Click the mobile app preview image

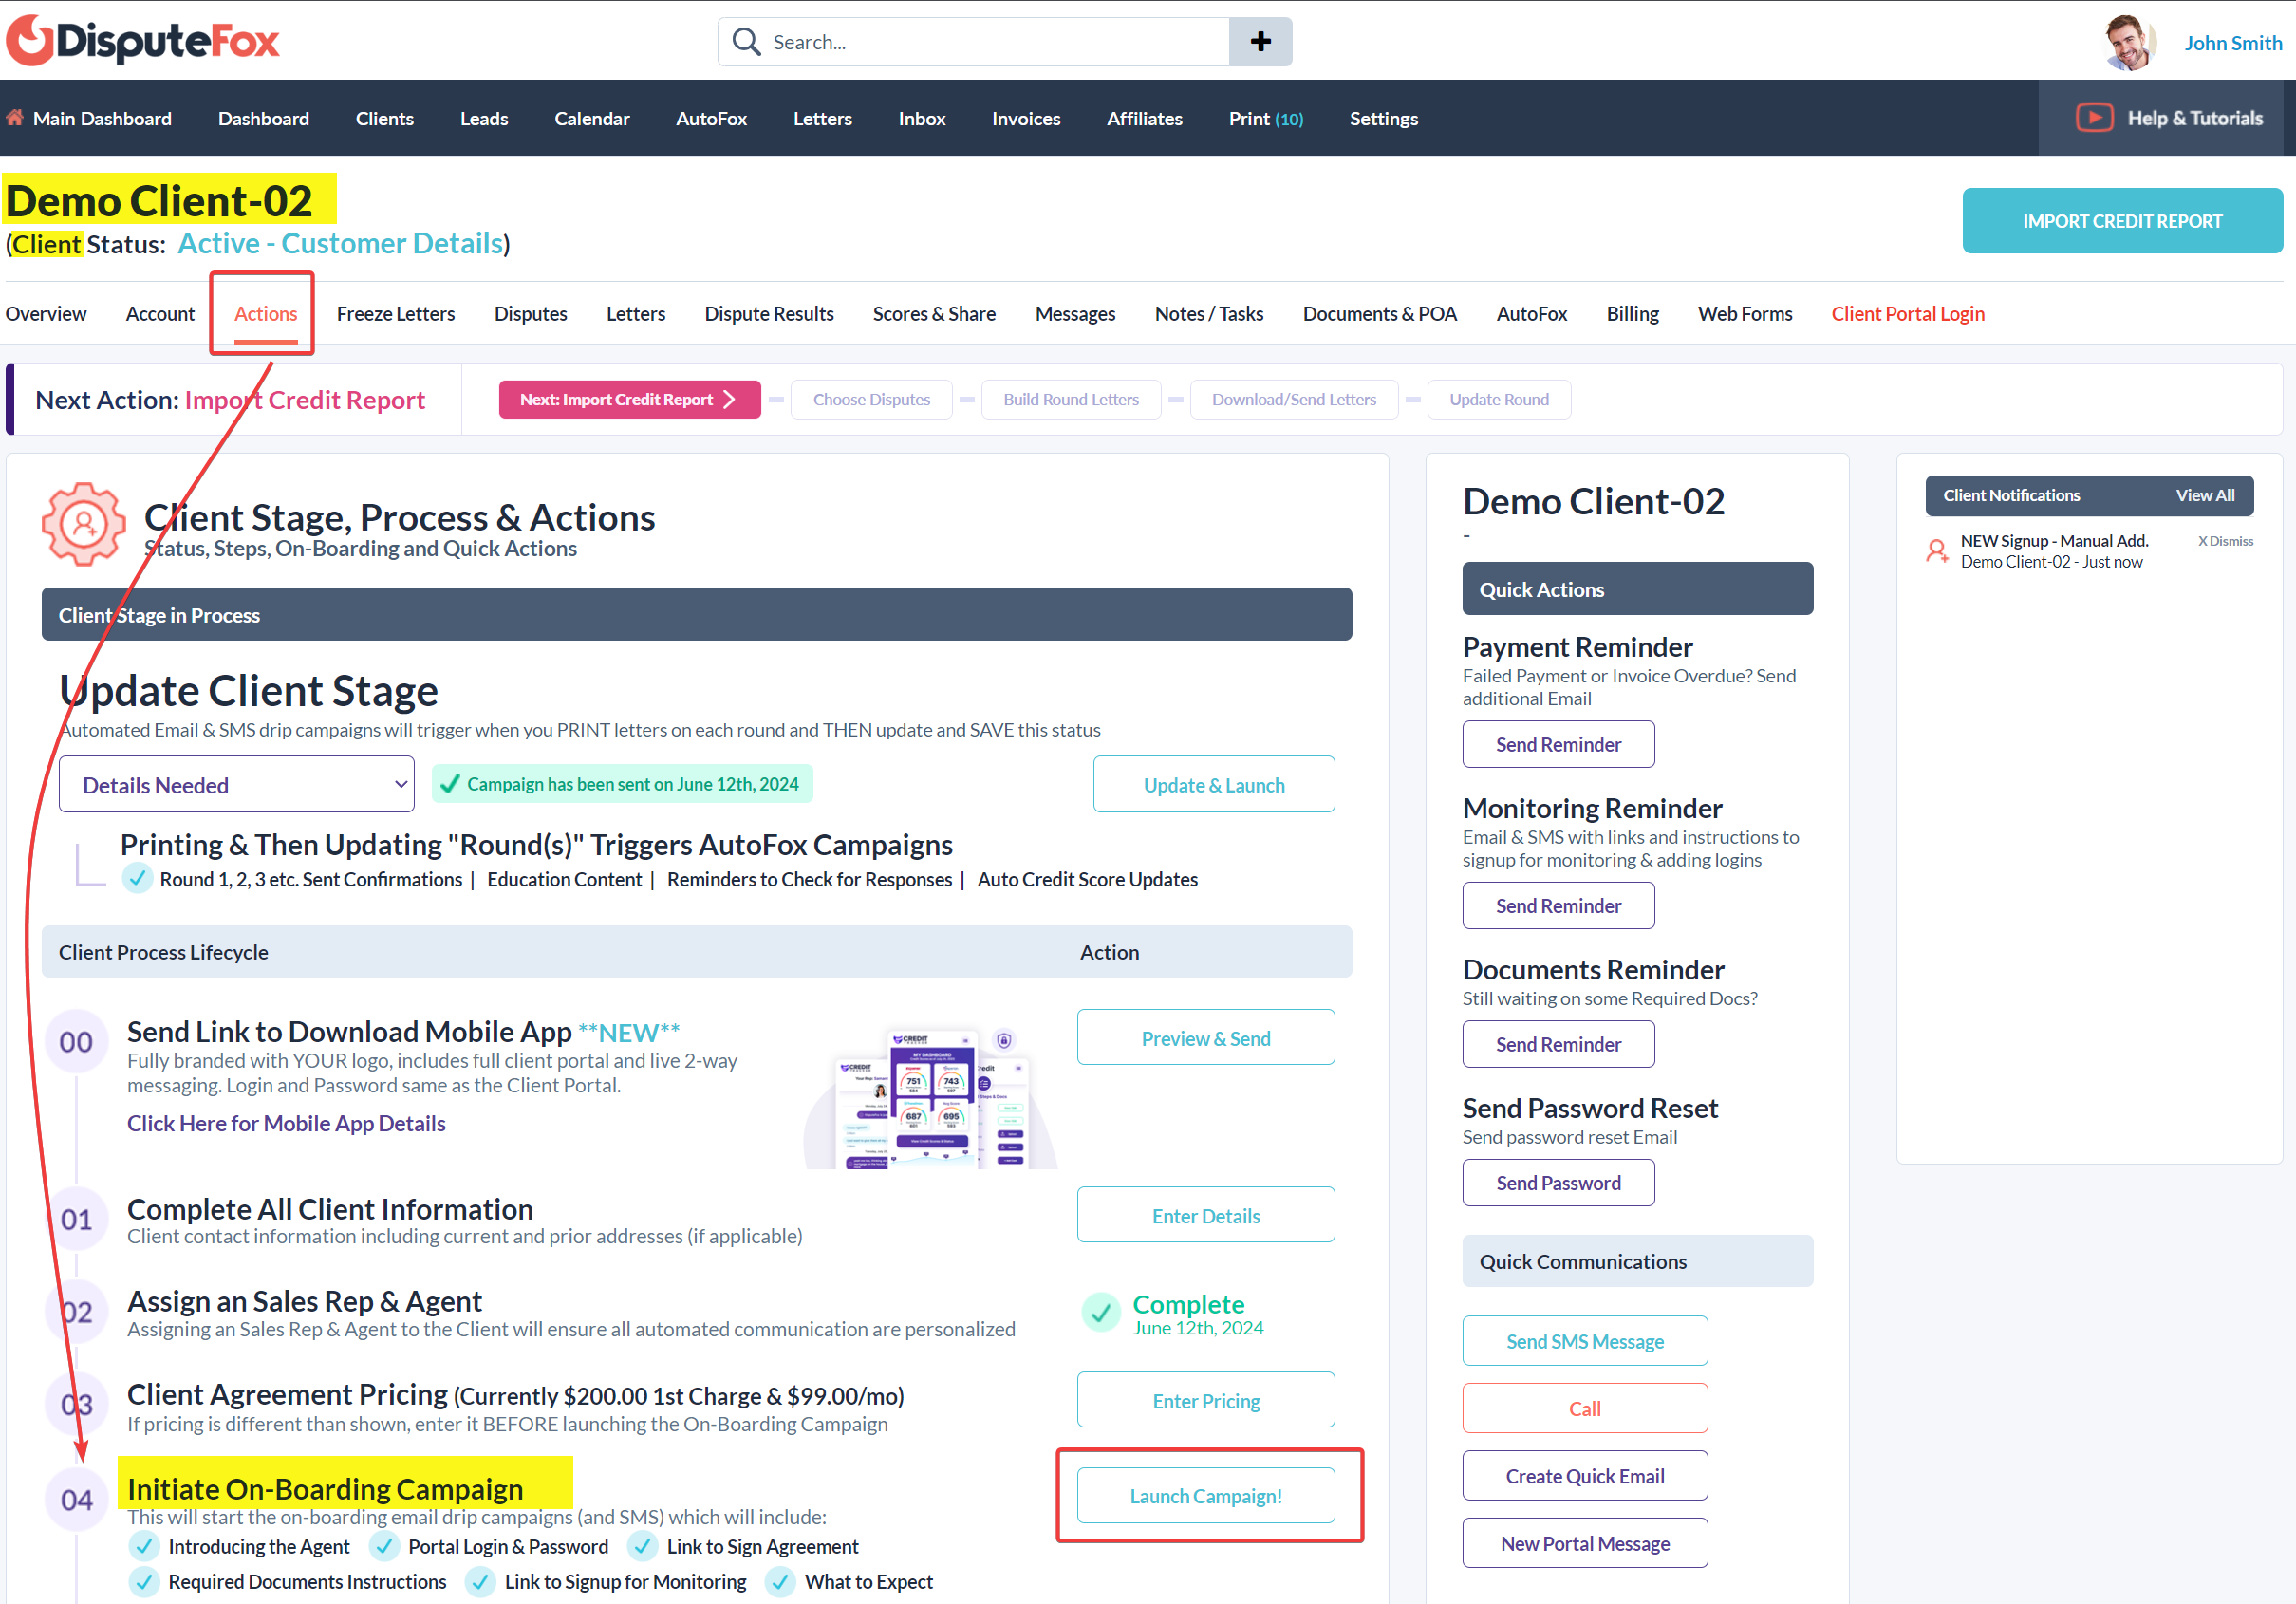click(x=930, y=1098)
